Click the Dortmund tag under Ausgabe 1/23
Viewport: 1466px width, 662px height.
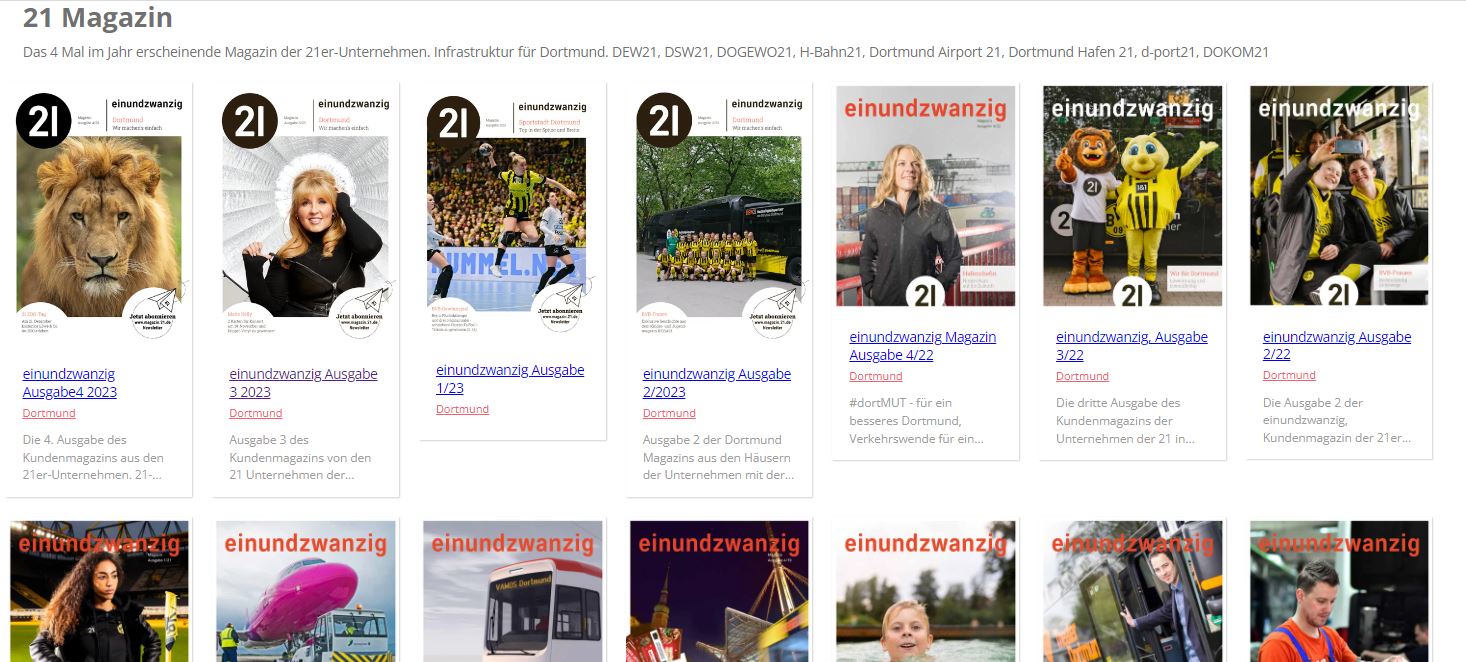point(462,409)
